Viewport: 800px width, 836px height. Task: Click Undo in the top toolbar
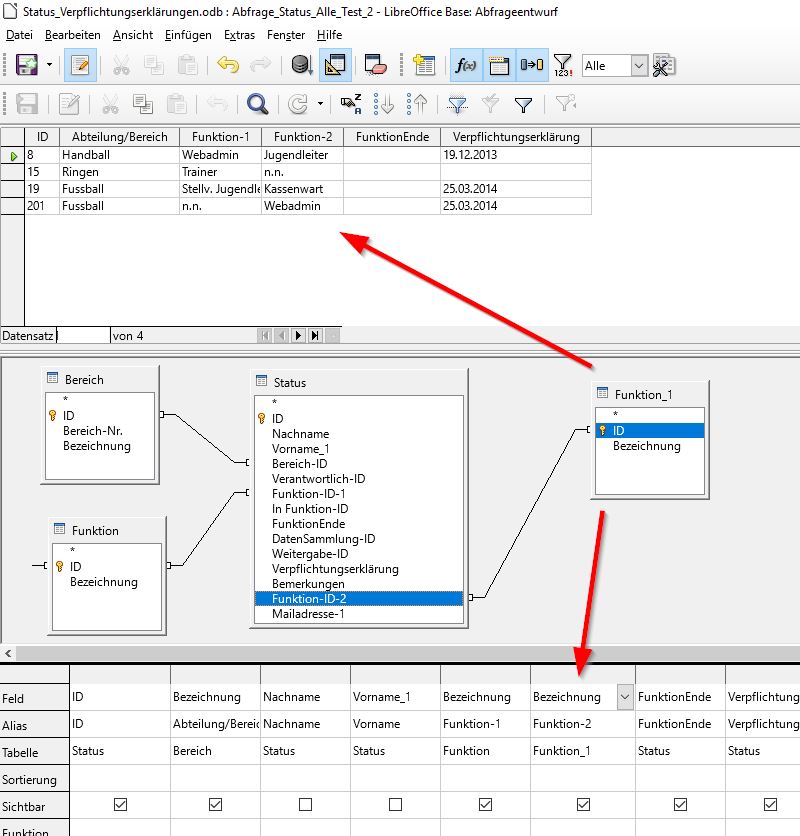click(228, 65)
